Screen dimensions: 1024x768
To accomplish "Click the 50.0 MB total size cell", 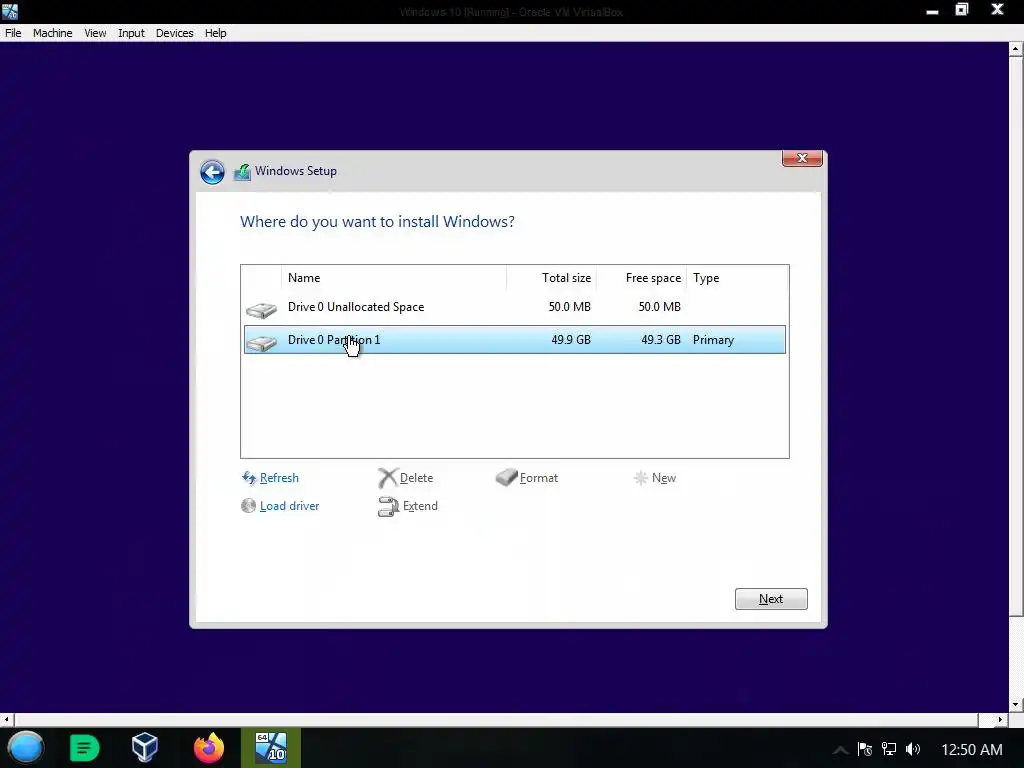I will click(x=569, y=307).
